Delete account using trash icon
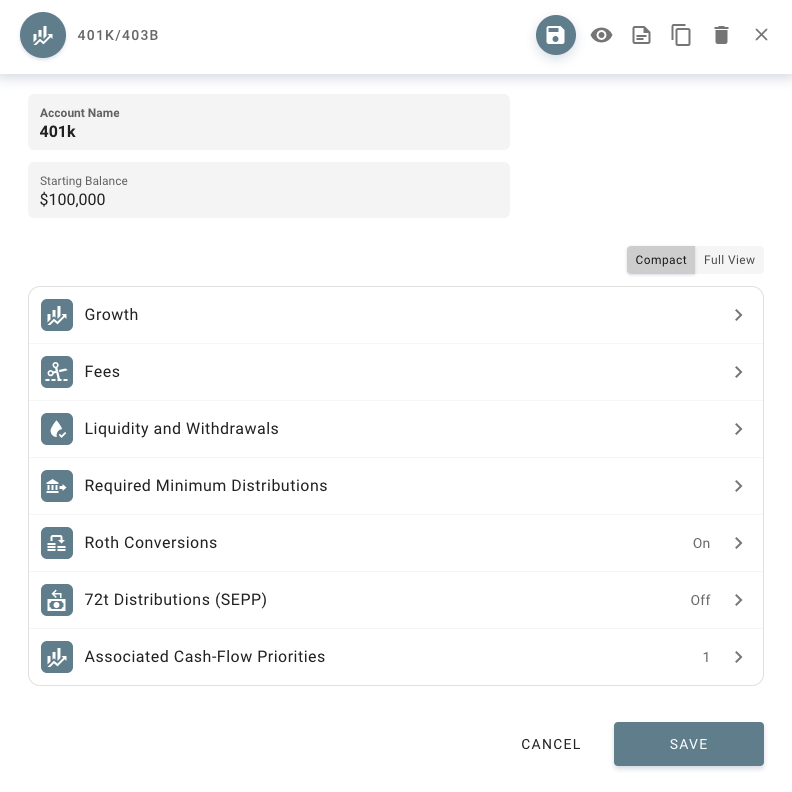792x792 pixels. click(x=721, y=35)
